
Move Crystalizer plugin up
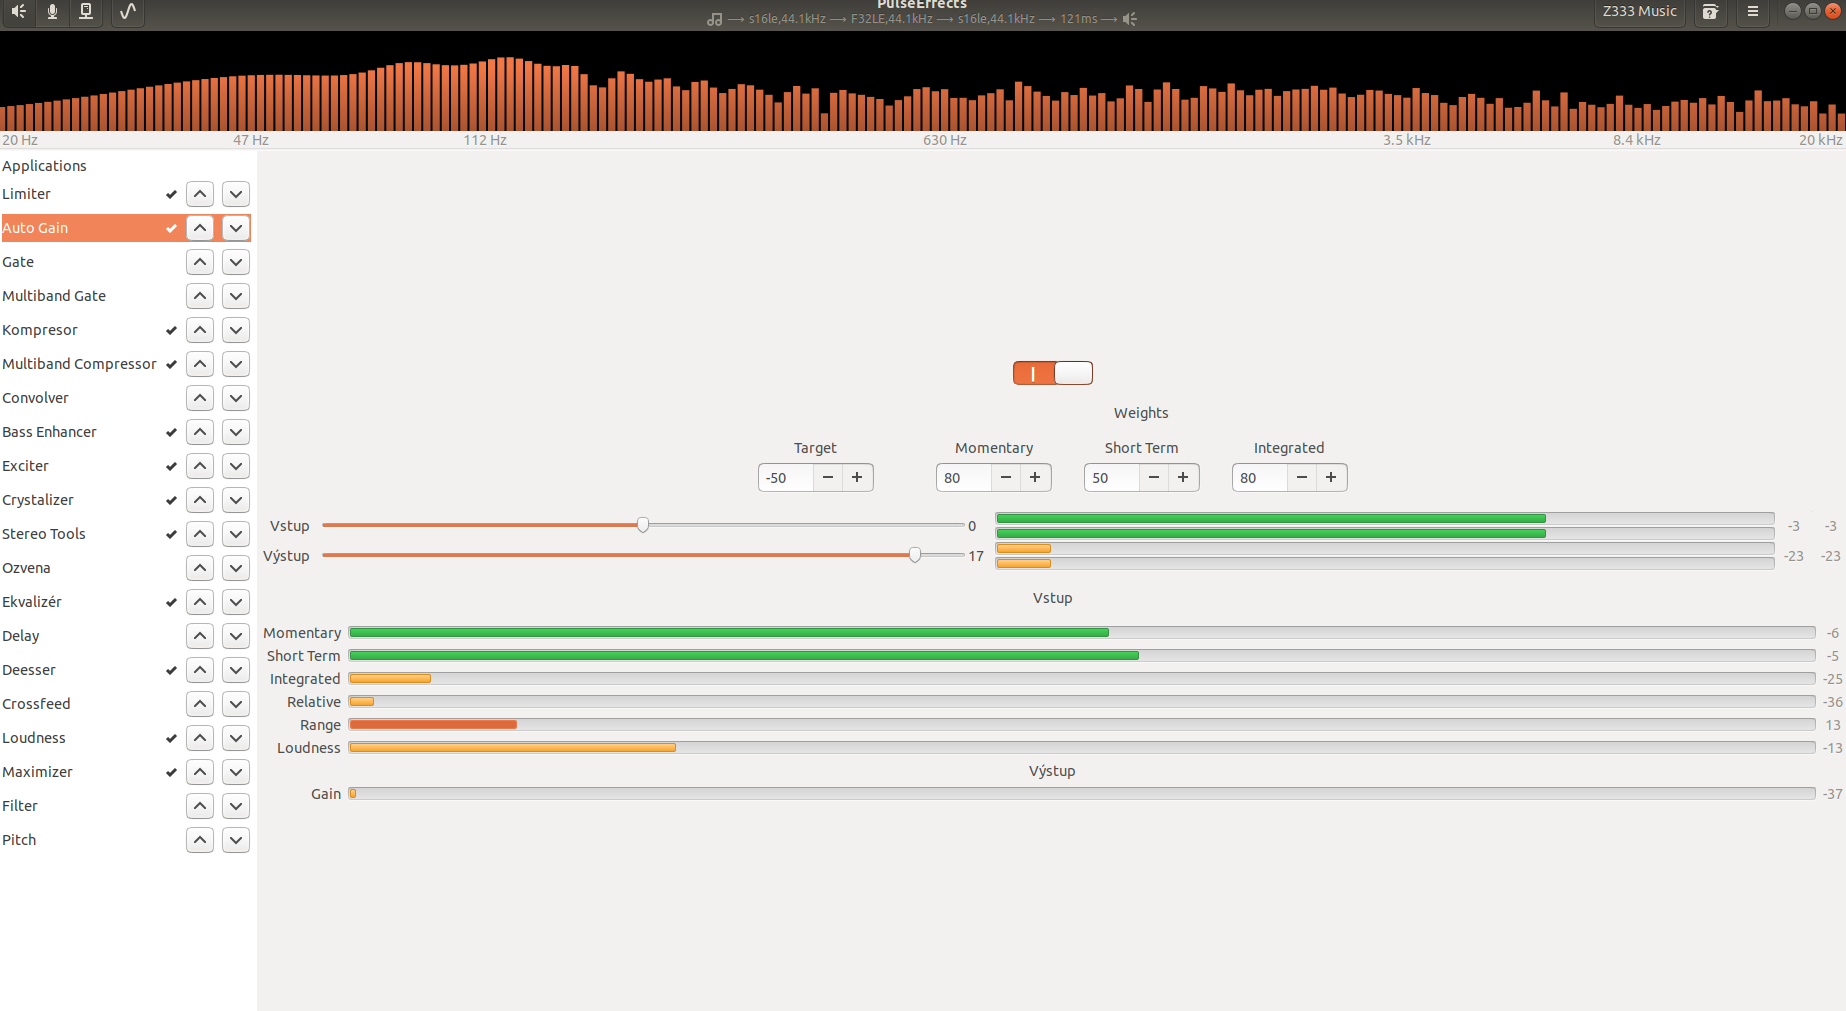click(200, 500)
